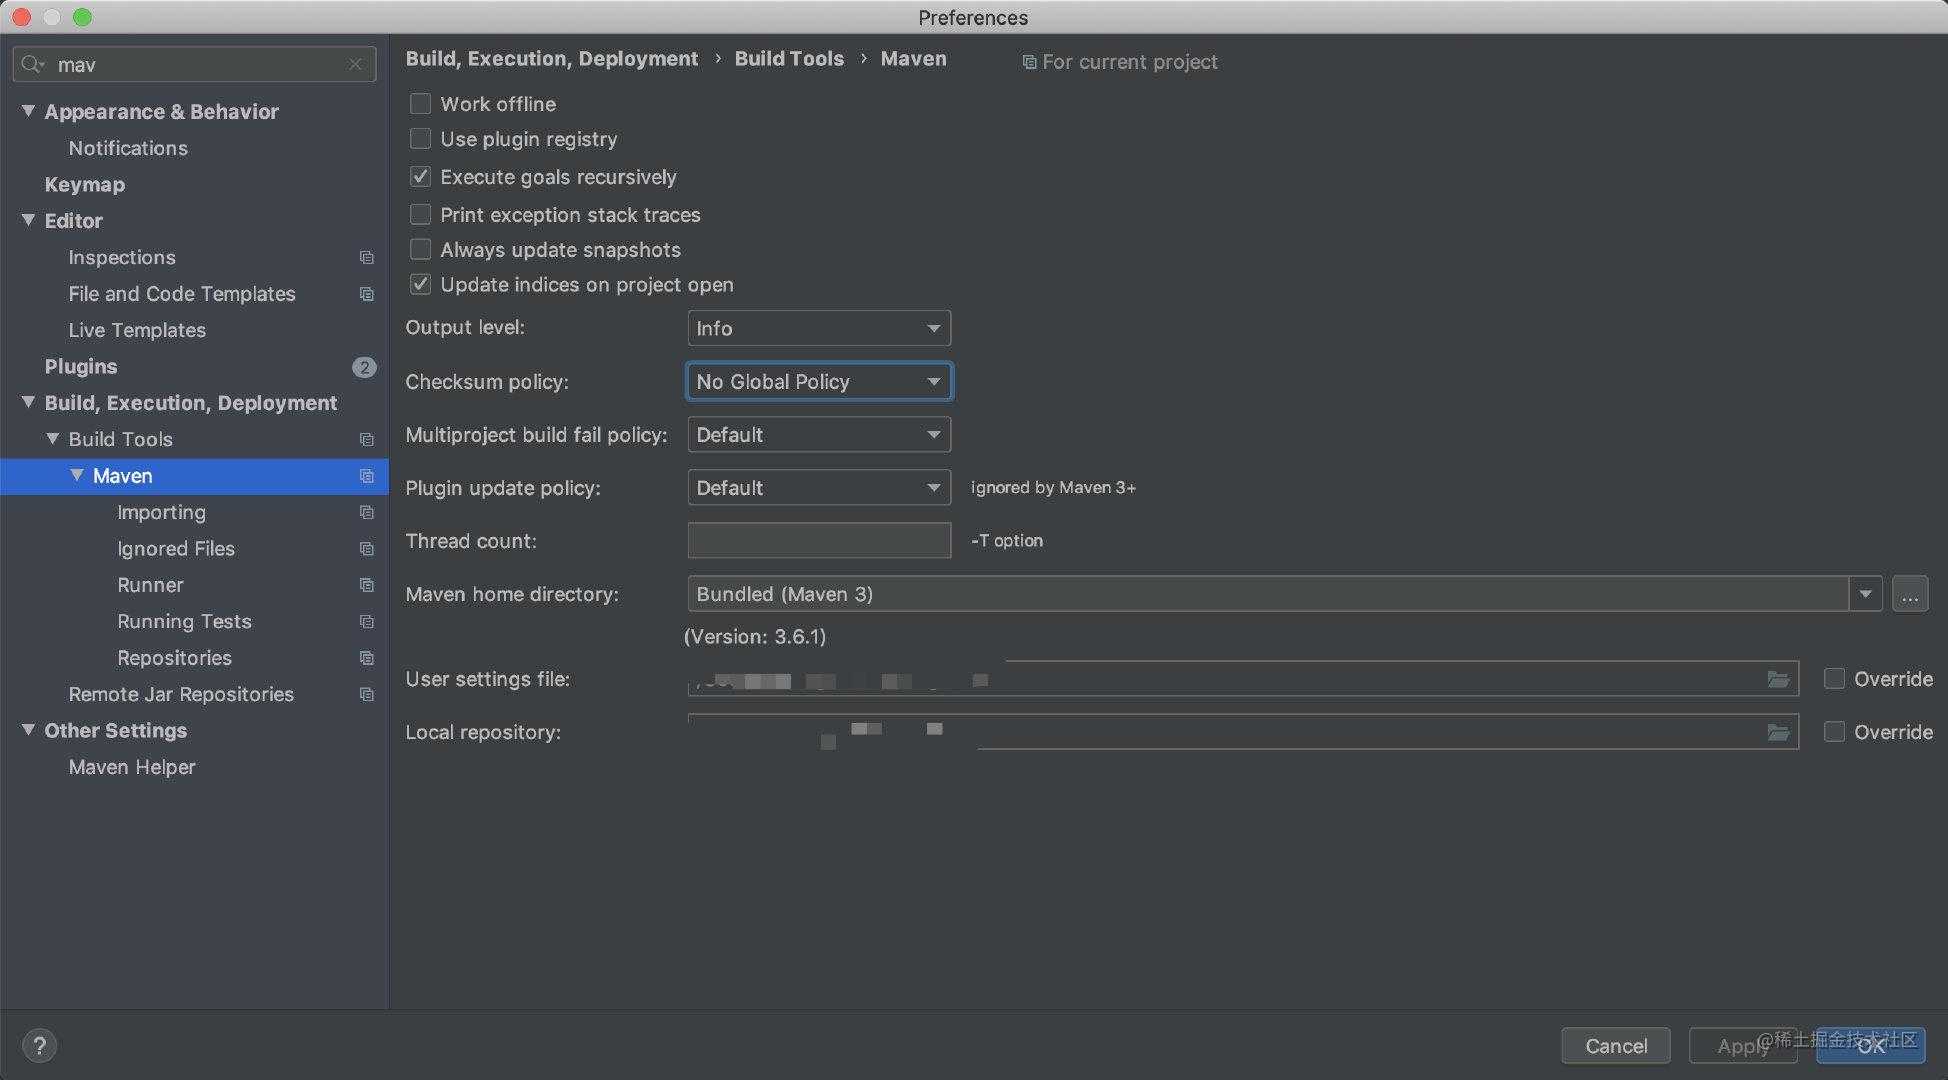Select a Checksum policy option

[818, 382]
